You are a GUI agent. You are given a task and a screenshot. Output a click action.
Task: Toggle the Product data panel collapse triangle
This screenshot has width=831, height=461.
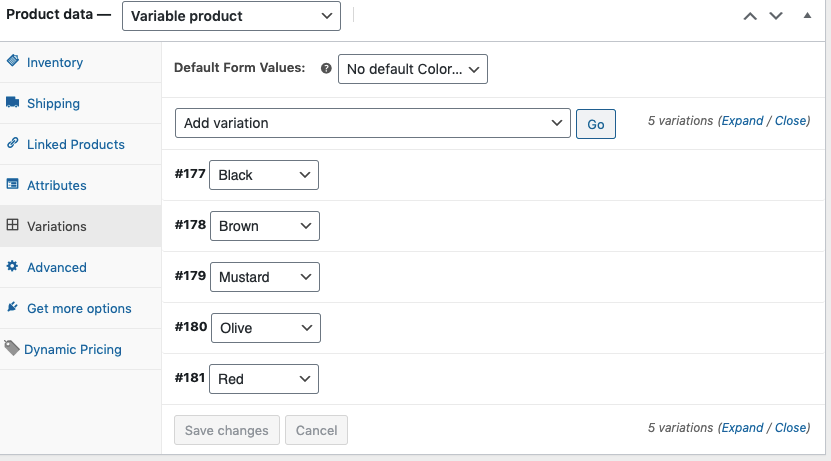pos(807,16)
